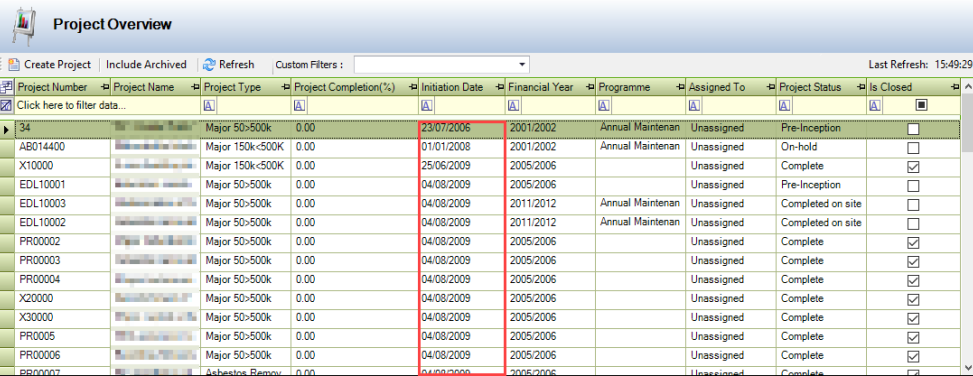The image size is (973, 376).
Task: Tick Is Closed checkbox for project 34
Action: point(913,129)
